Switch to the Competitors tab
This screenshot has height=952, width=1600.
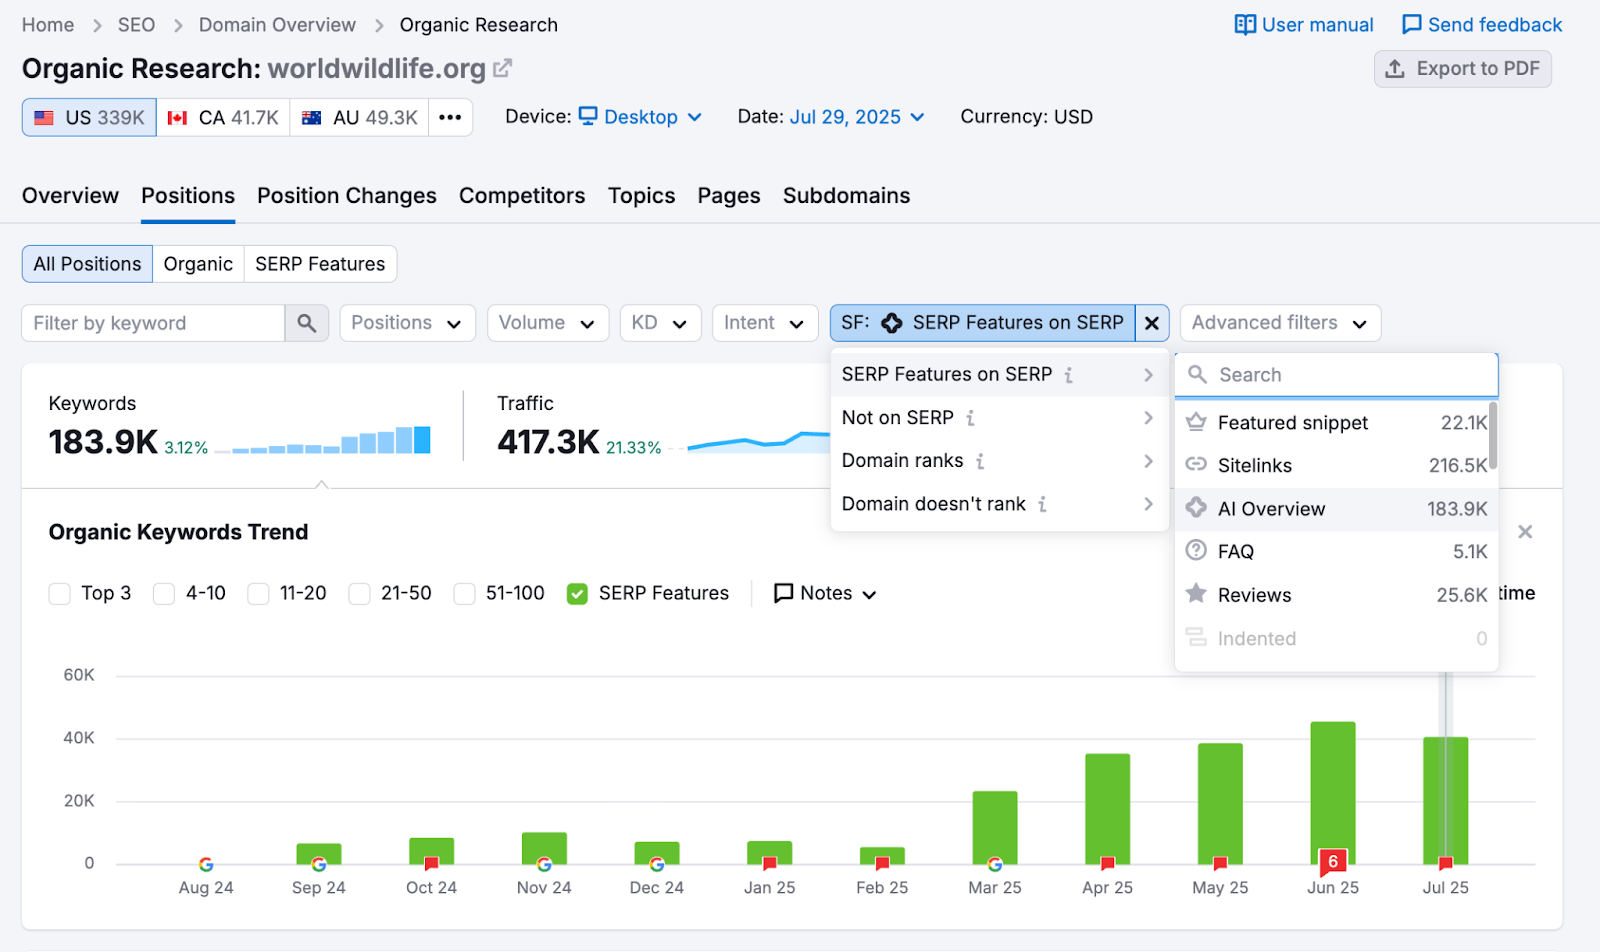522,195
